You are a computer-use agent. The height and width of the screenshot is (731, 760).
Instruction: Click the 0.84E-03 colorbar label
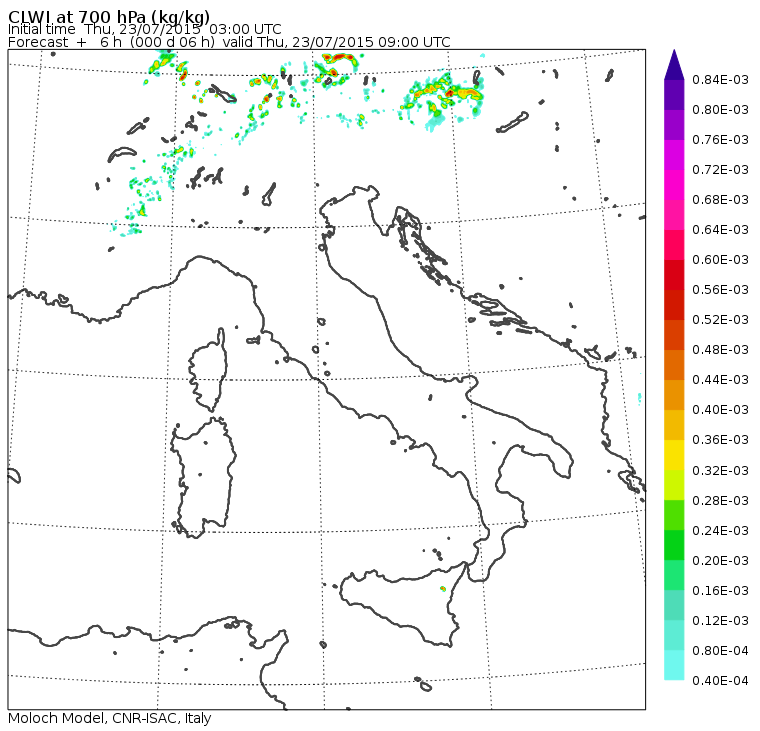point(720,79)
